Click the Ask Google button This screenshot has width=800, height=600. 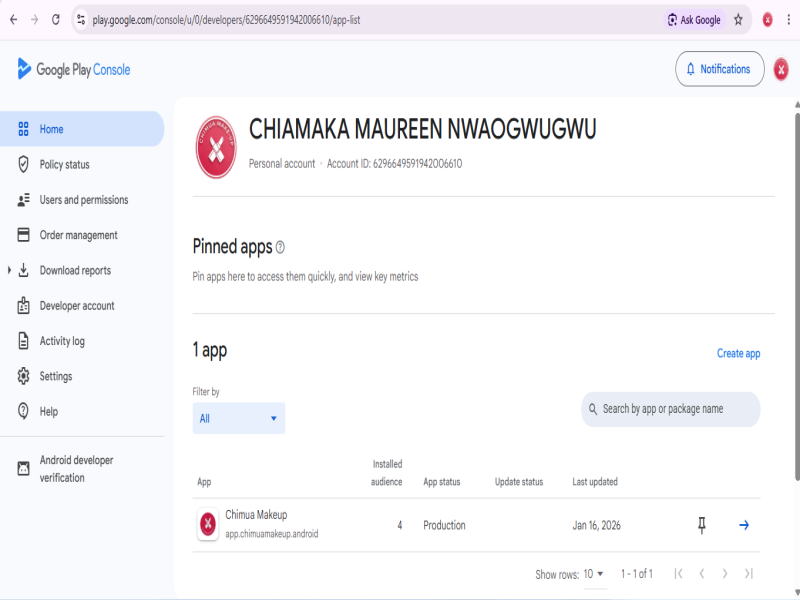694,20
